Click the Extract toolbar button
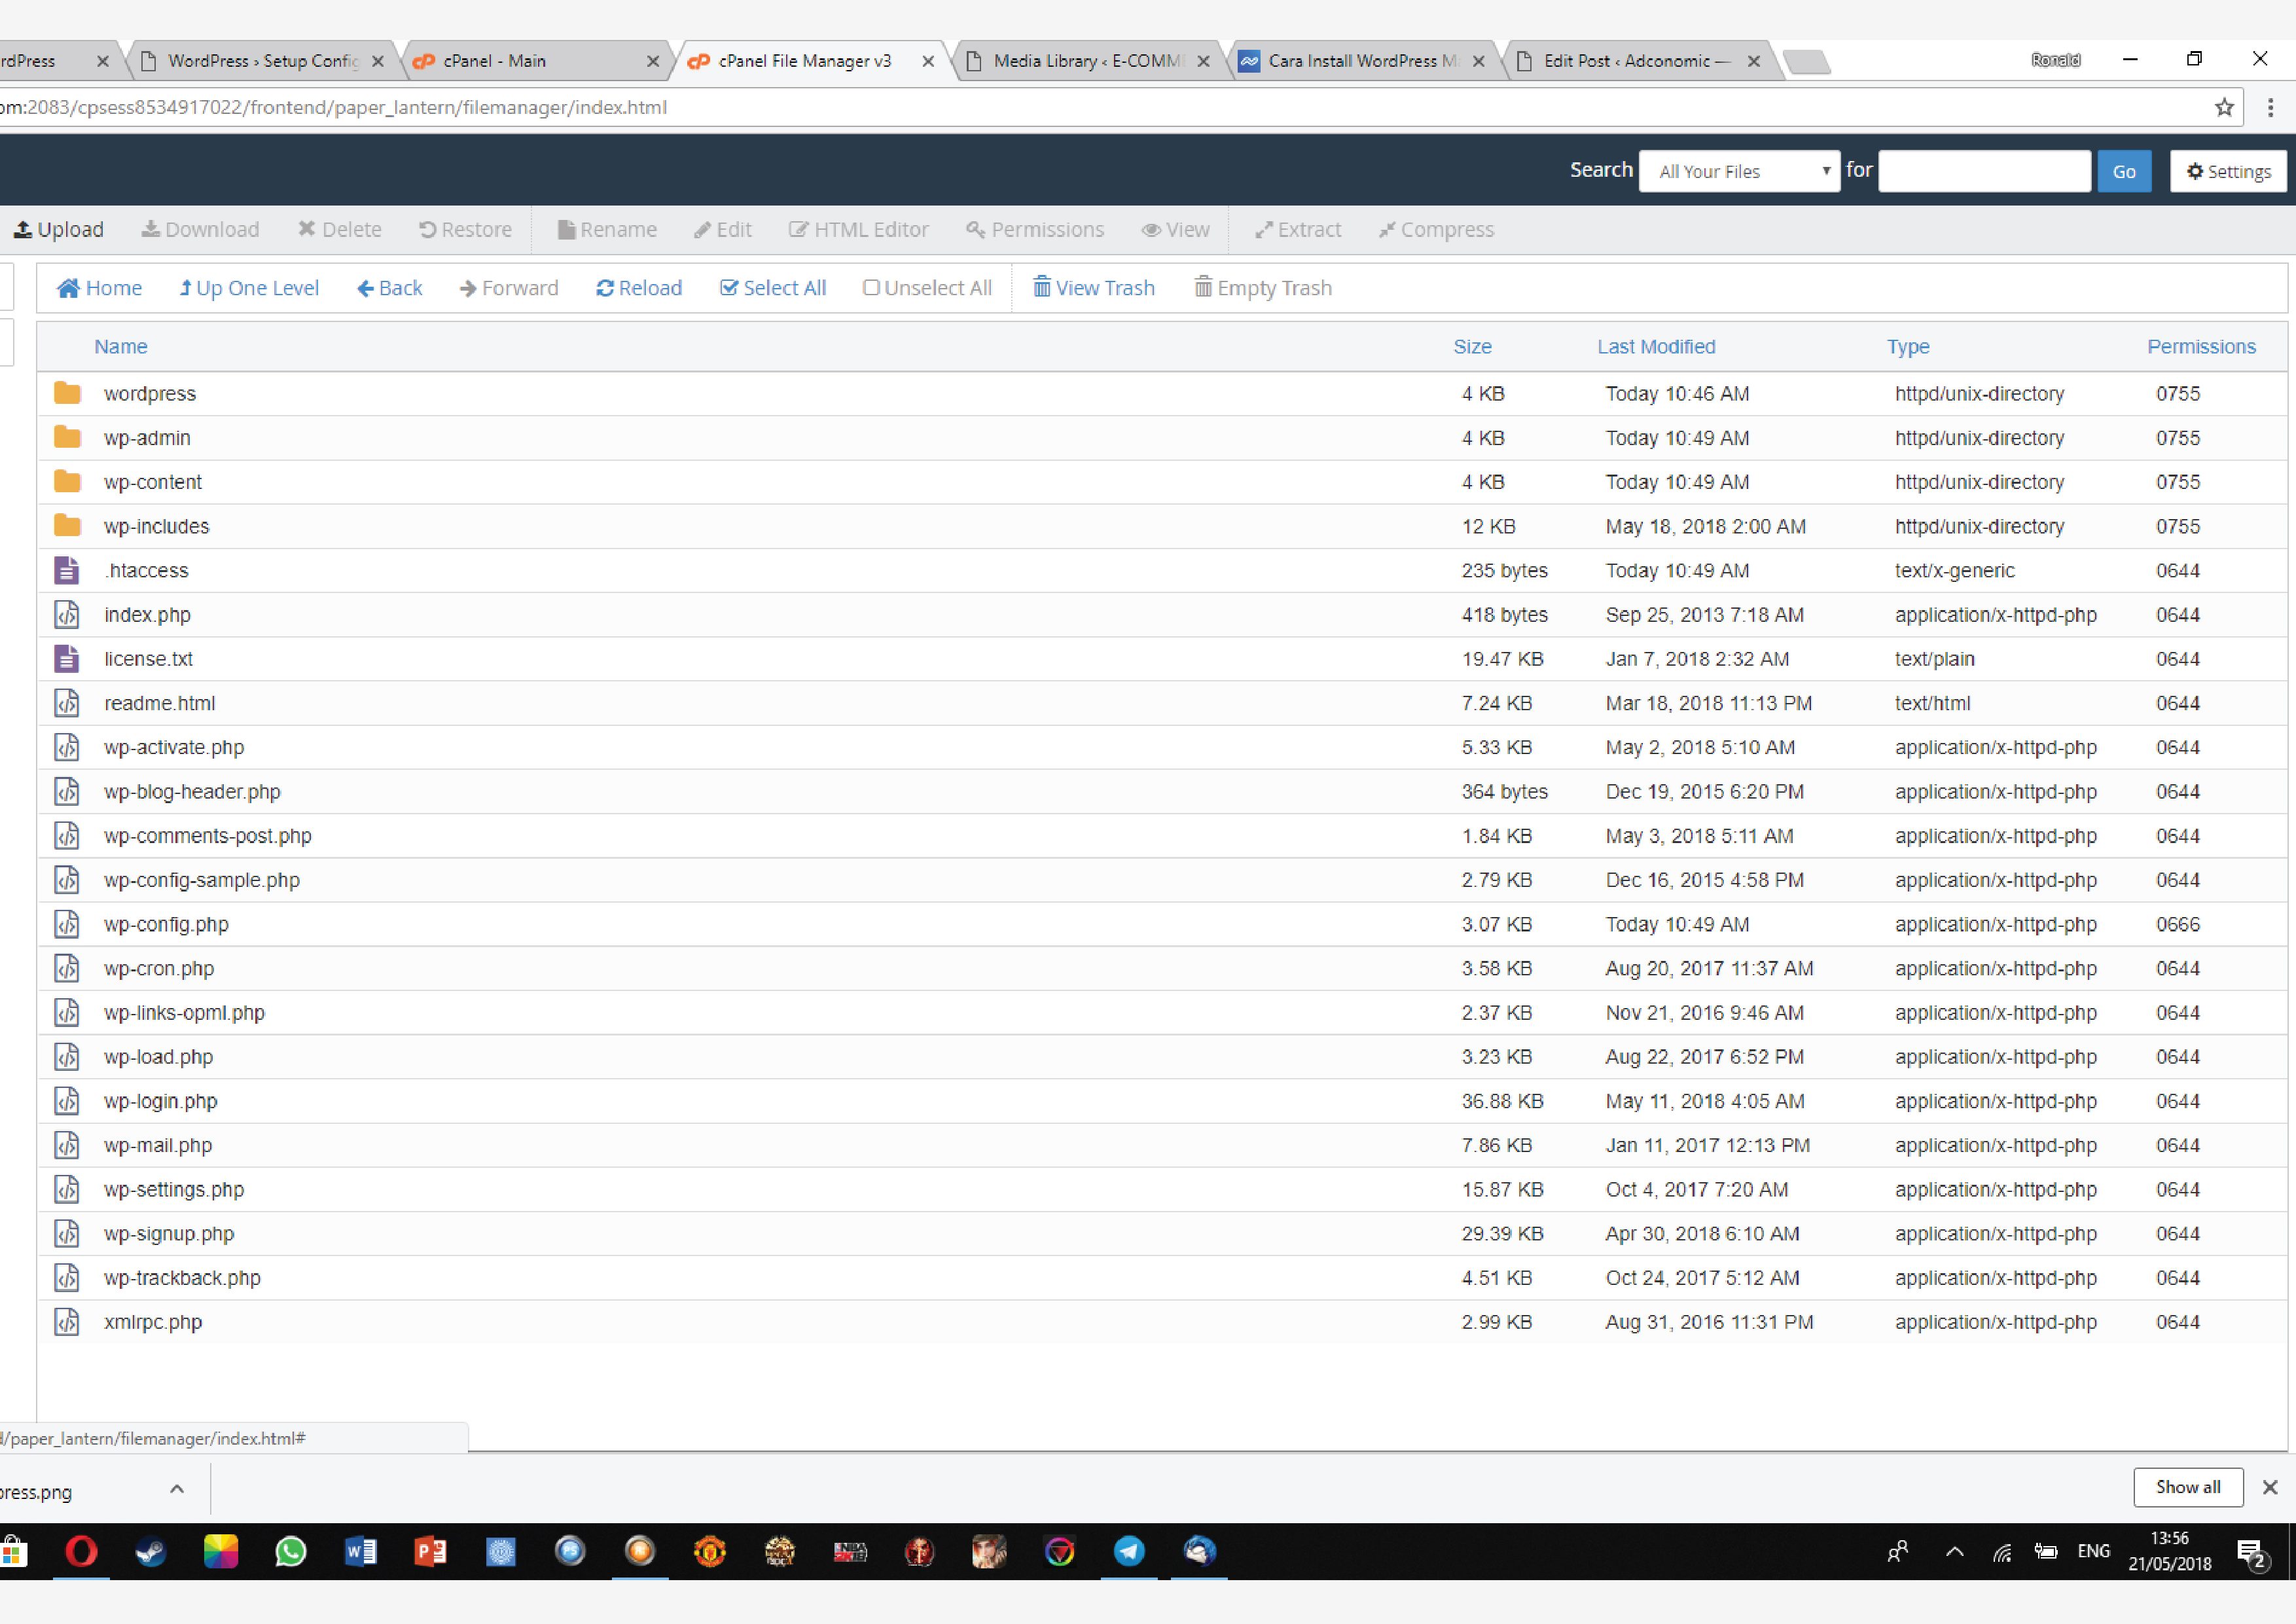 [x=1298, y=230]
